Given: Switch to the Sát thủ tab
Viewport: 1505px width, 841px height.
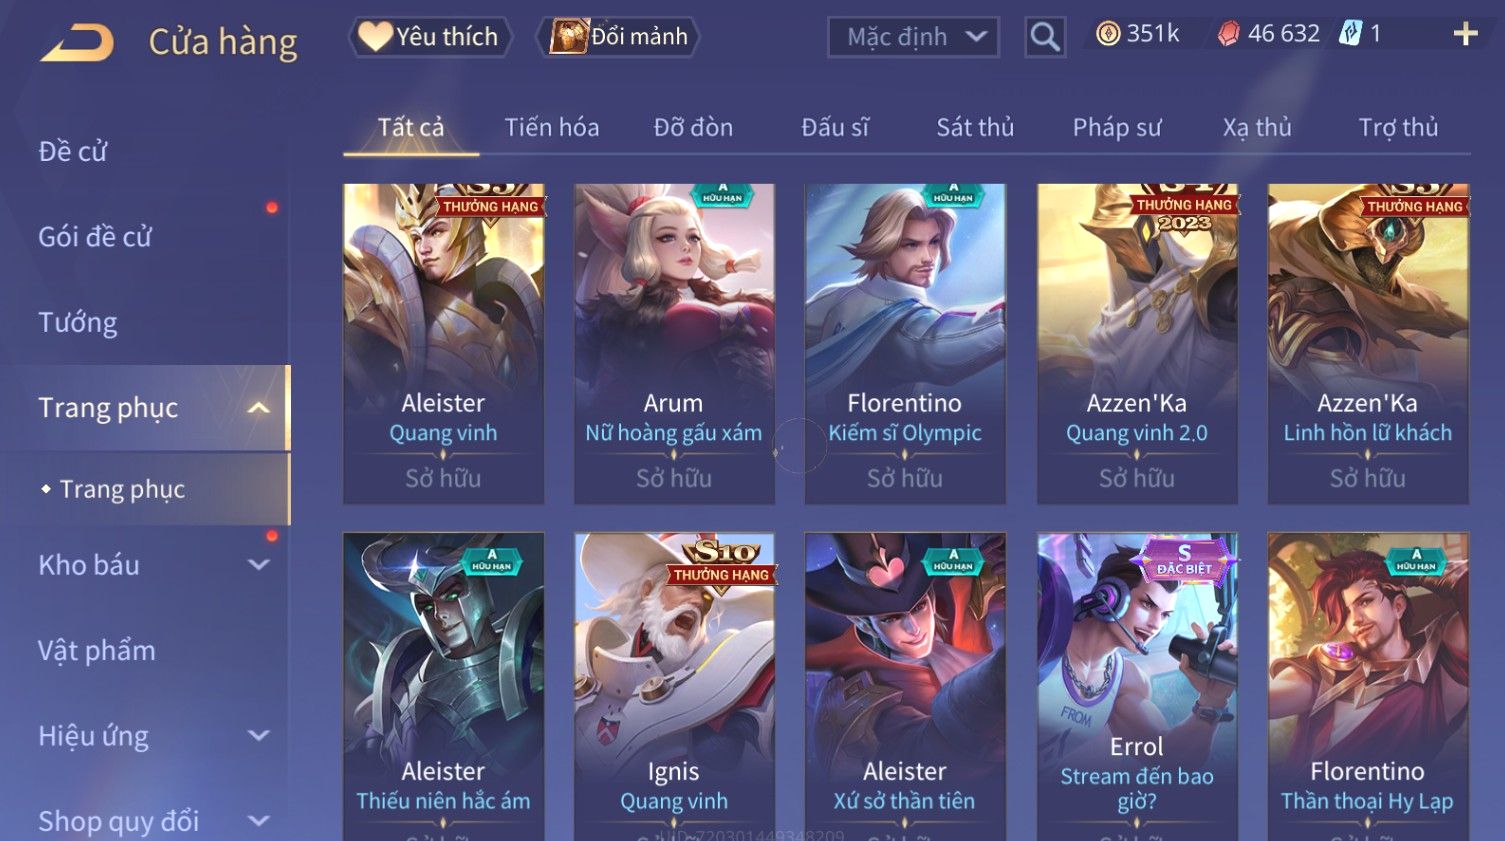Looking at the screenshot, I should click(x=975, y=128).
